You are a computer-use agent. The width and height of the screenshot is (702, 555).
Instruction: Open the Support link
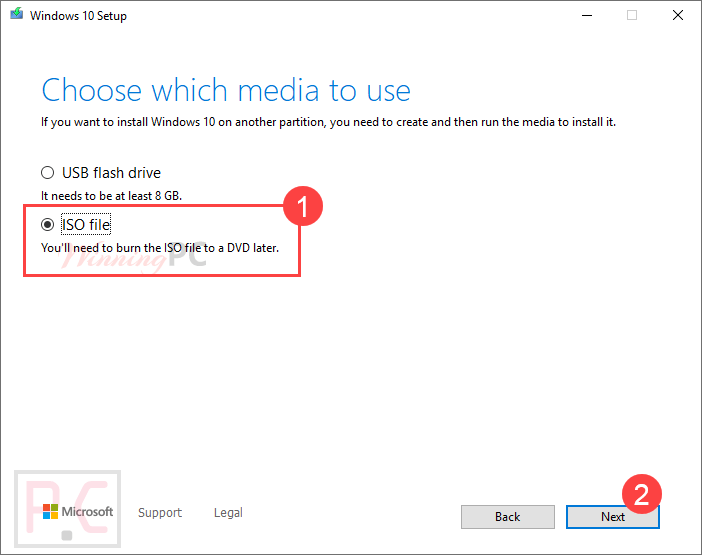click(x=160, y=512)
